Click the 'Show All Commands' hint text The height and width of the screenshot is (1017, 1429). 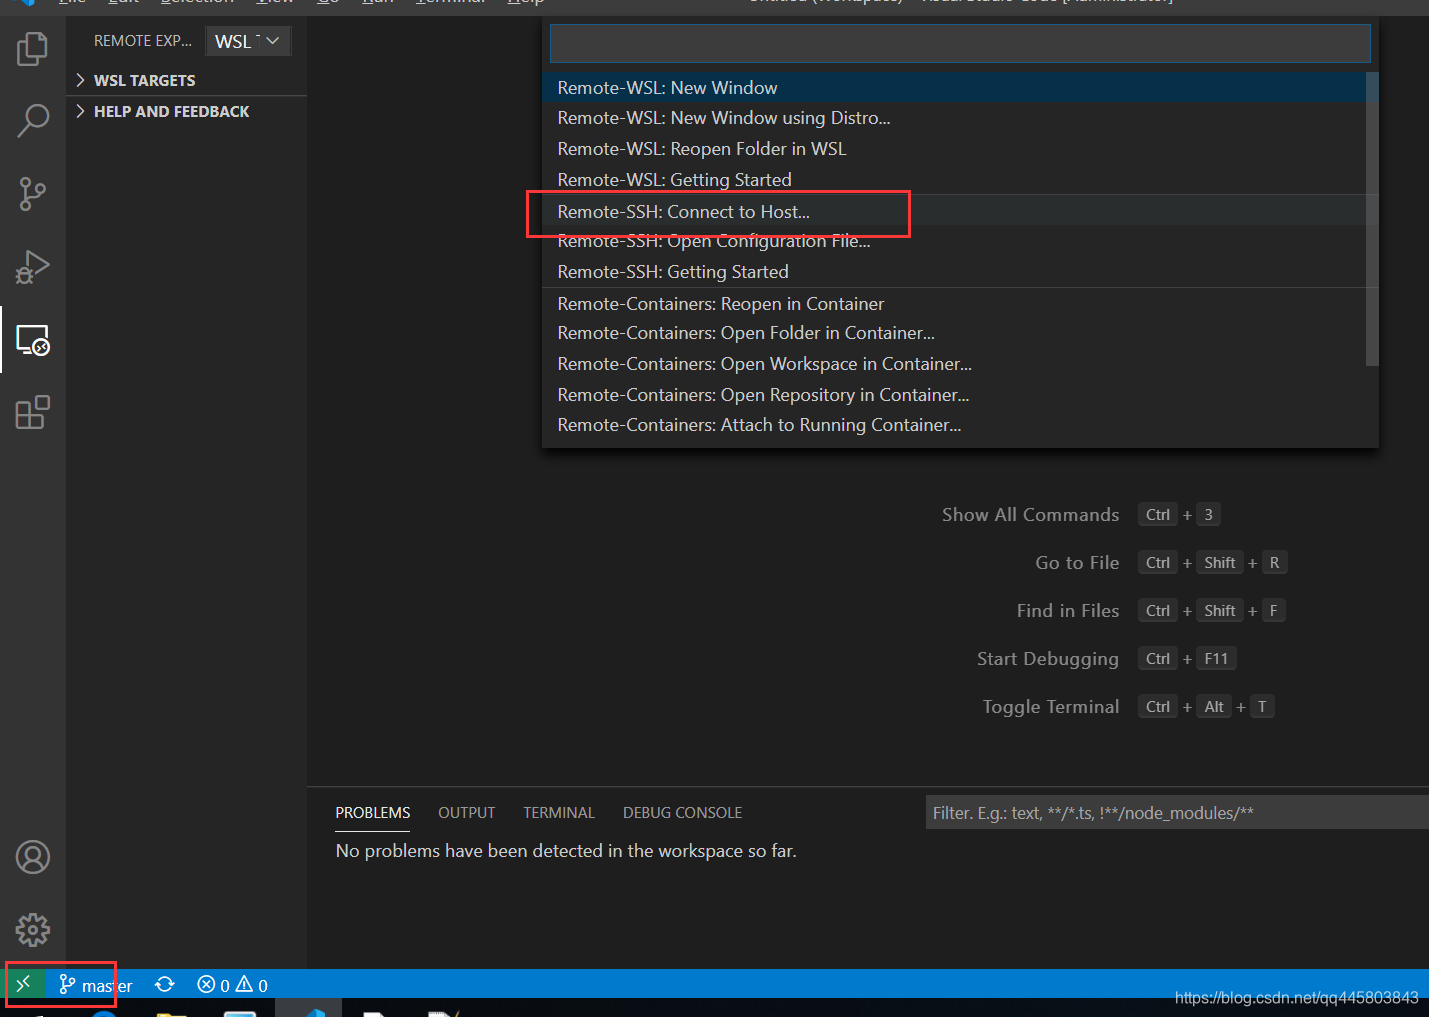(x=1031, y=515)
